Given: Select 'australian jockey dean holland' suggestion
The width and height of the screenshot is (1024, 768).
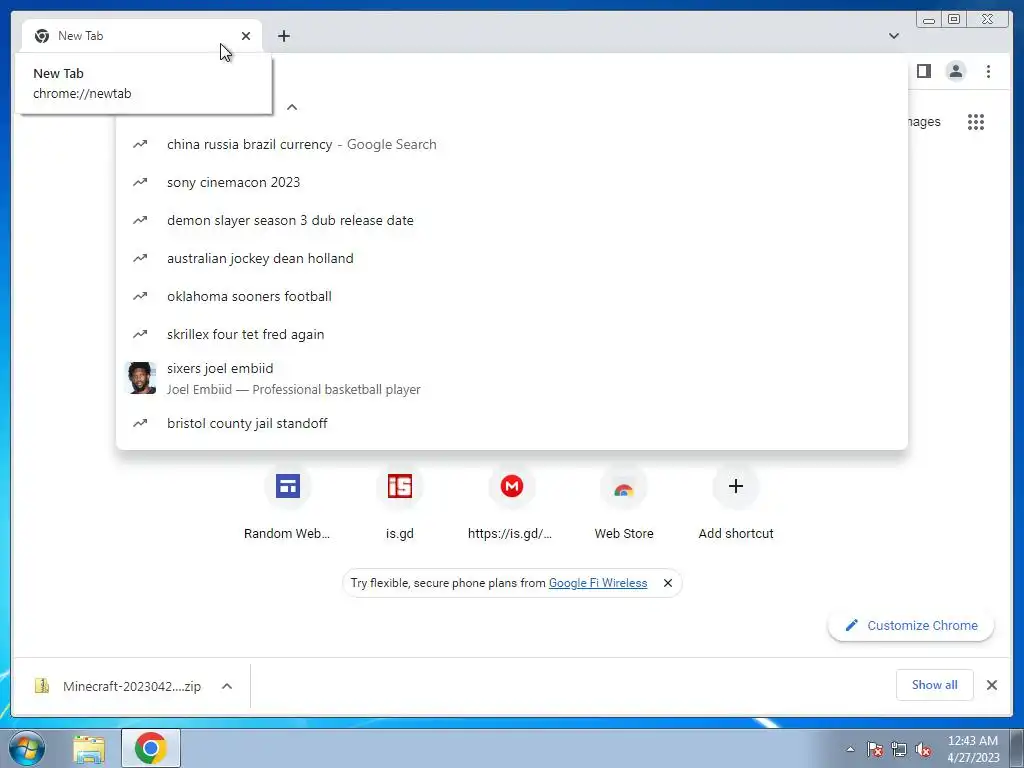Looking at the screenshot, I should coord(512,258).
